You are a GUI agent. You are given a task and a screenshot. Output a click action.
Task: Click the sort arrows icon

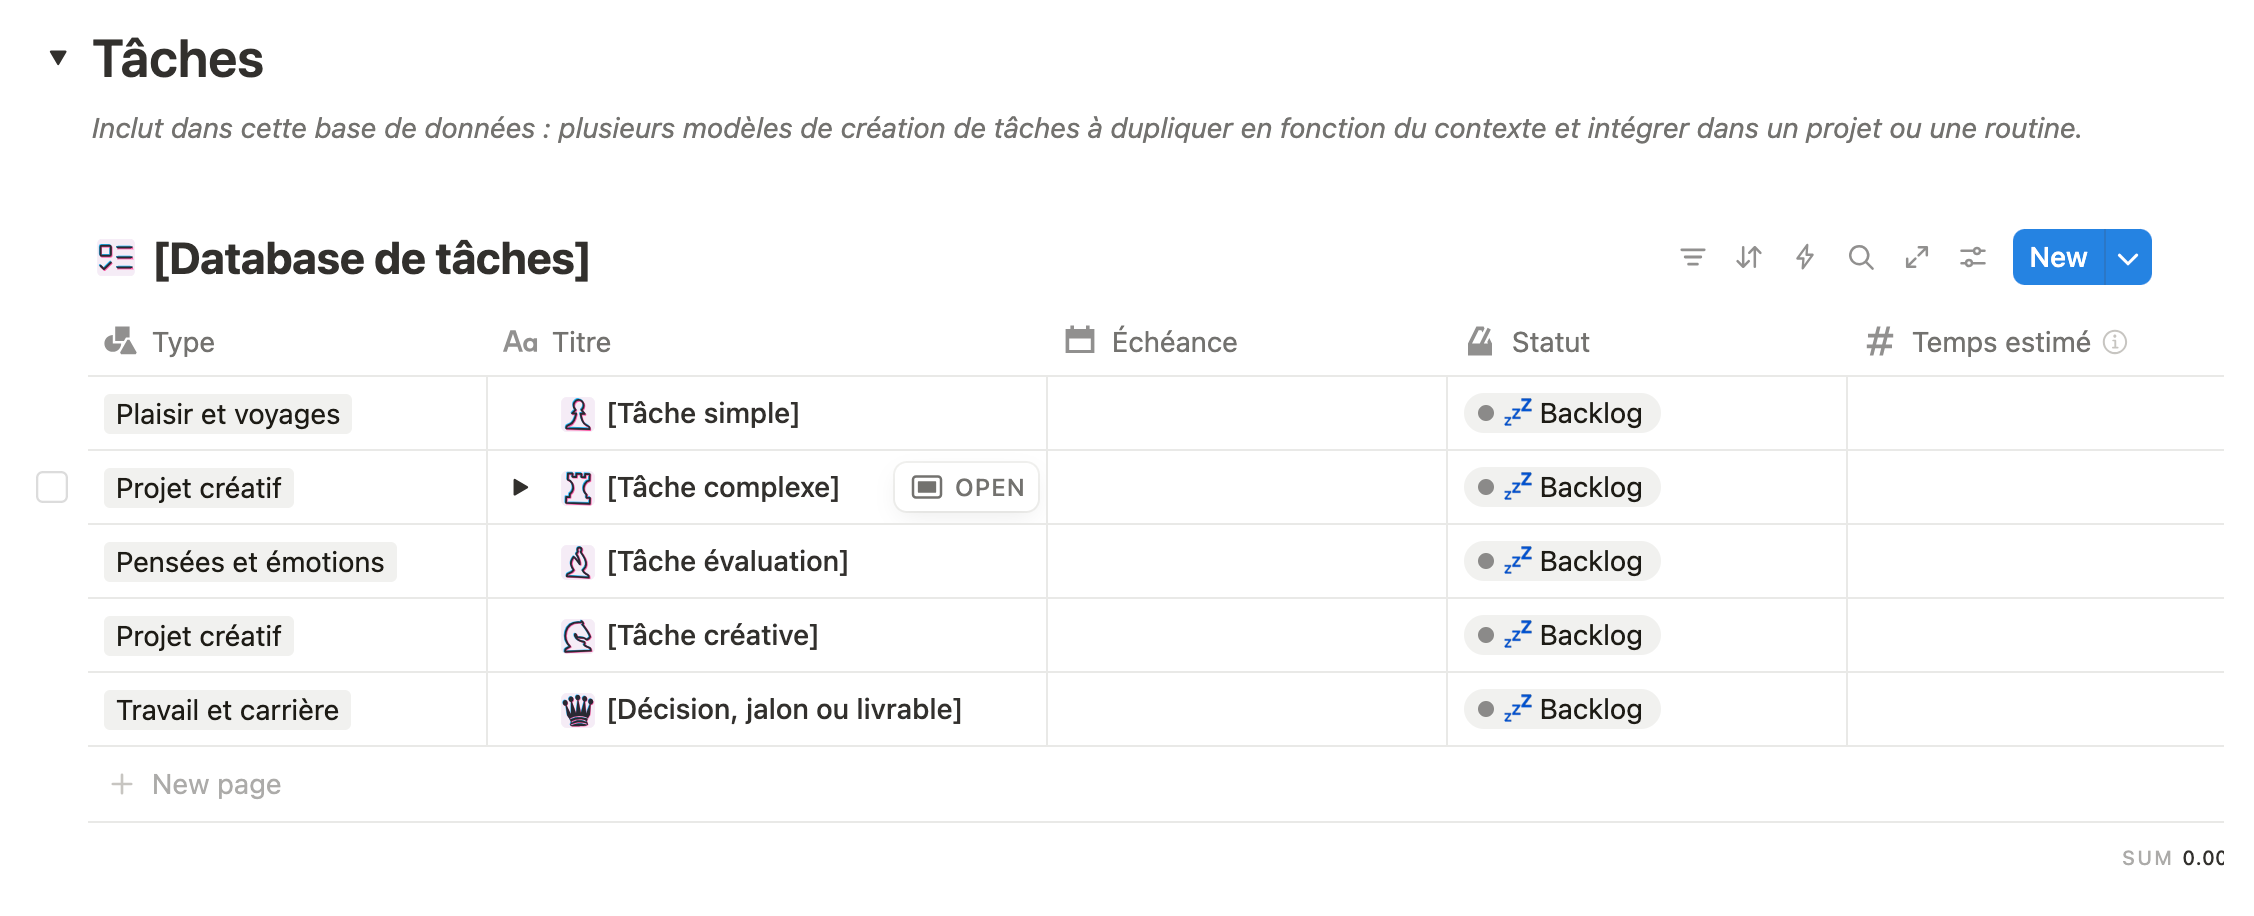click(x=1748, y=258)
